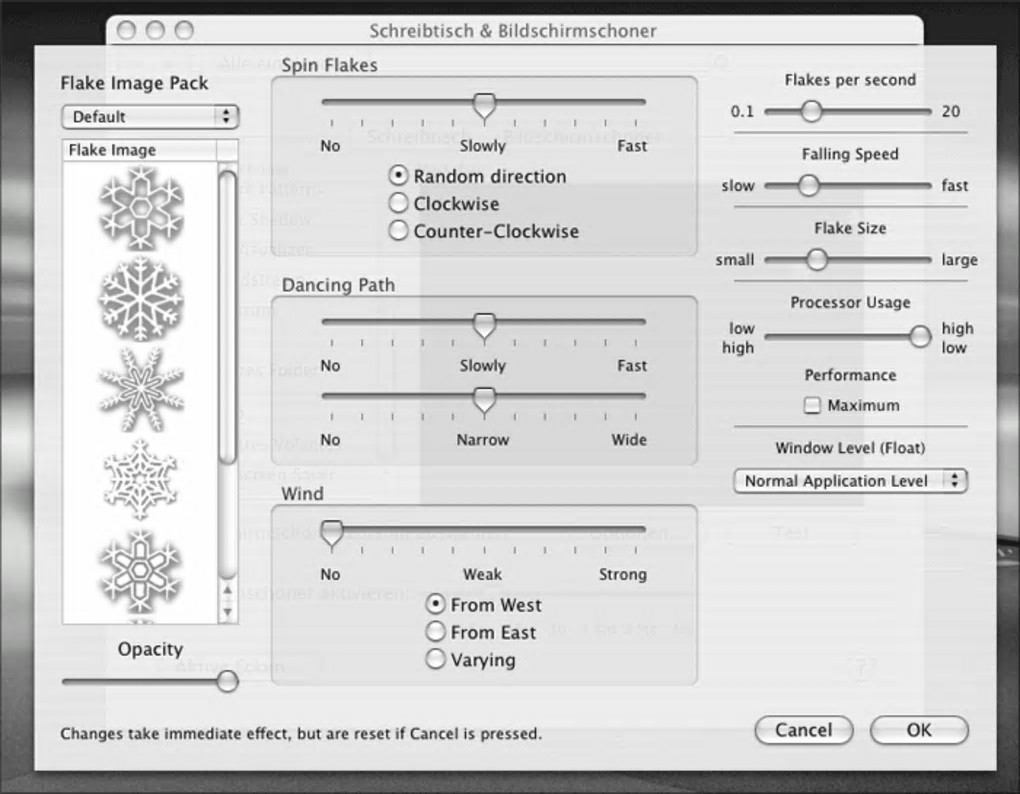Click the Flakes per second slider knob

(811, 111)
